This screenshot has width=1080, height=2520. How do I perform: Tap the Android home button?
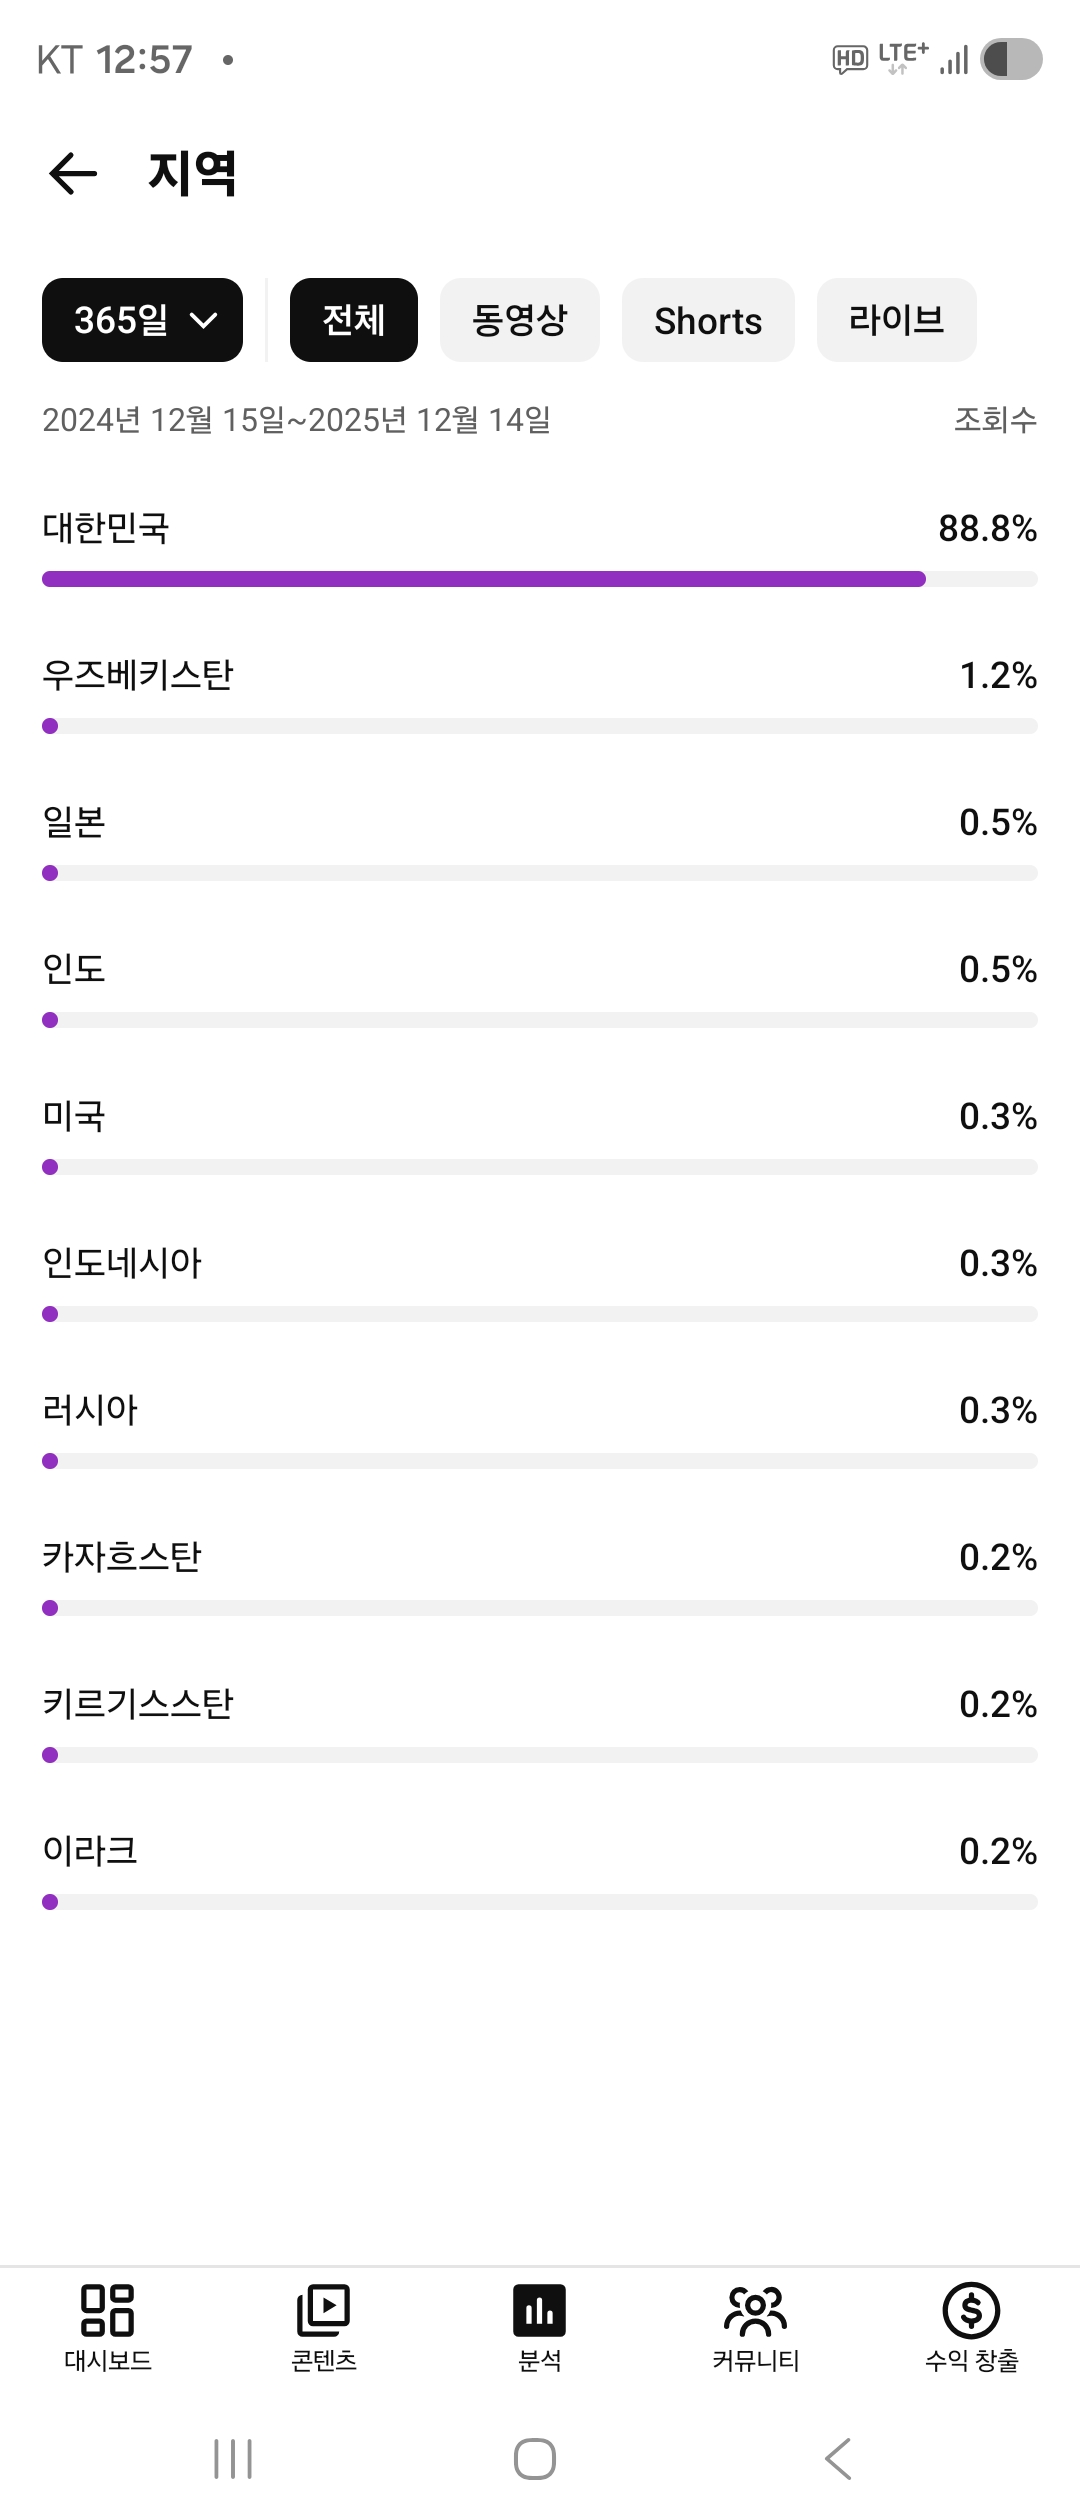tap(535, 2459)
